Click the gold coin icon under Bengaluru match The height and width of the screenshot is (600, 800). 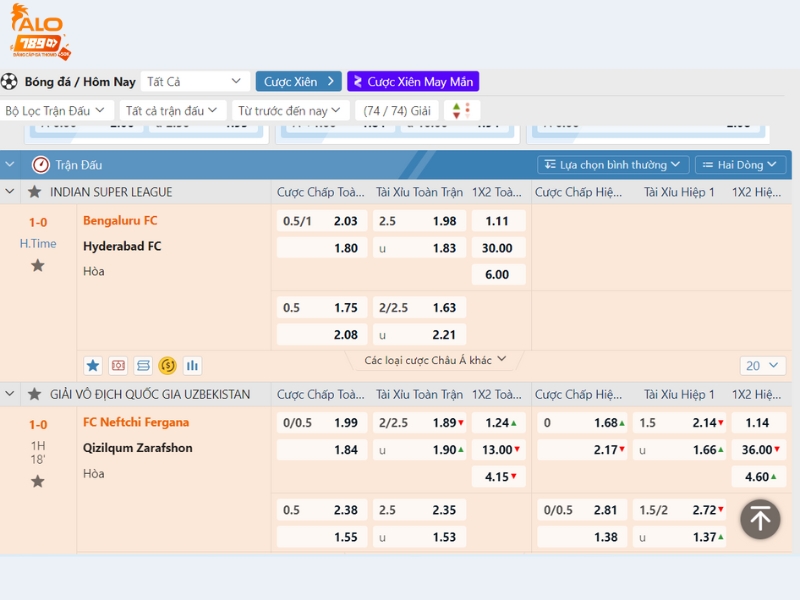pos(167,365)
